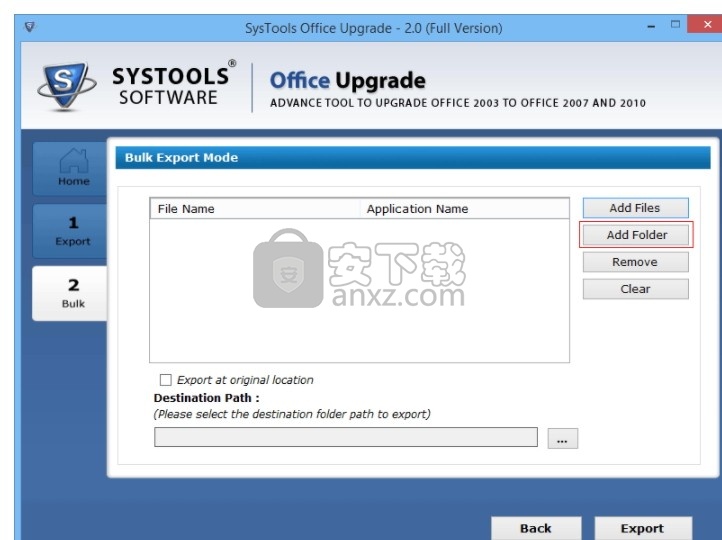Enable Export at original location checkbox

(165, 380)
